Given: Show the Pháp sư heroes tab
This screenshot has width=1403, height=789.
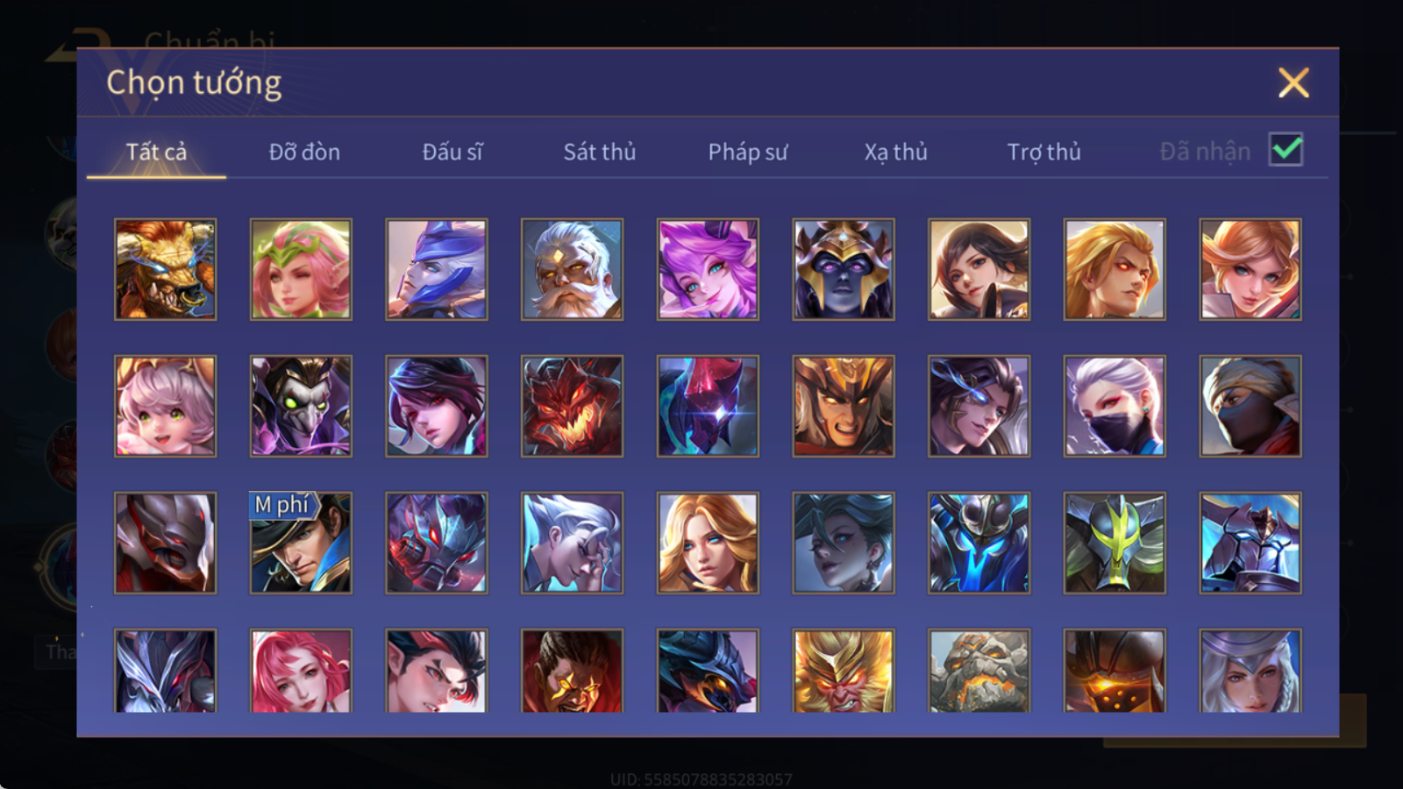Looking at the screenshot, I should pos(748,152).
